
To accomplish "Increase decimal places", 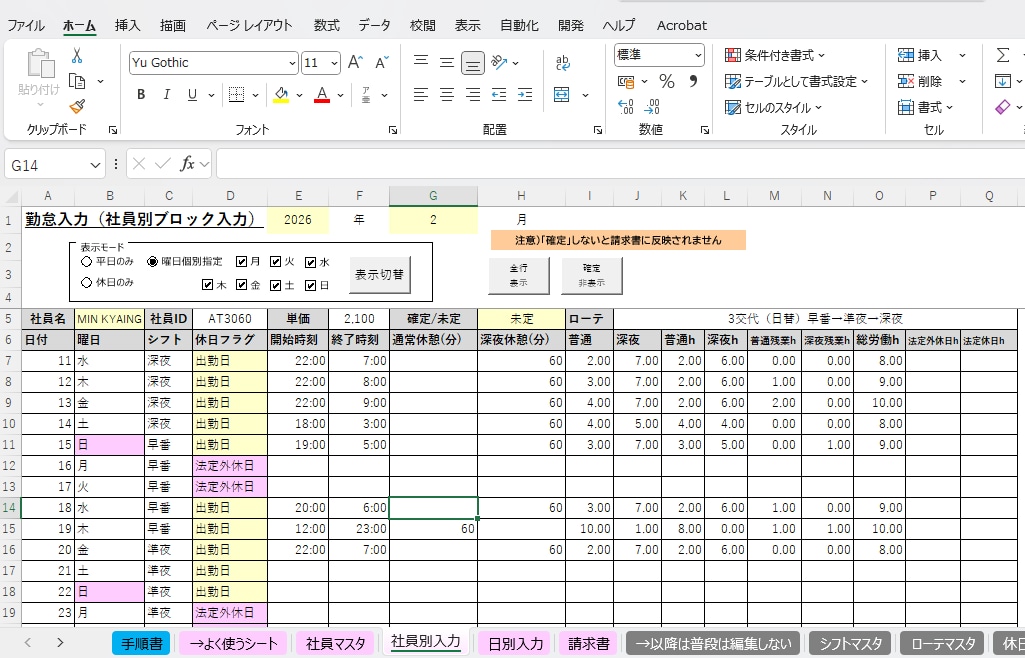I will [x=626, y=107].
